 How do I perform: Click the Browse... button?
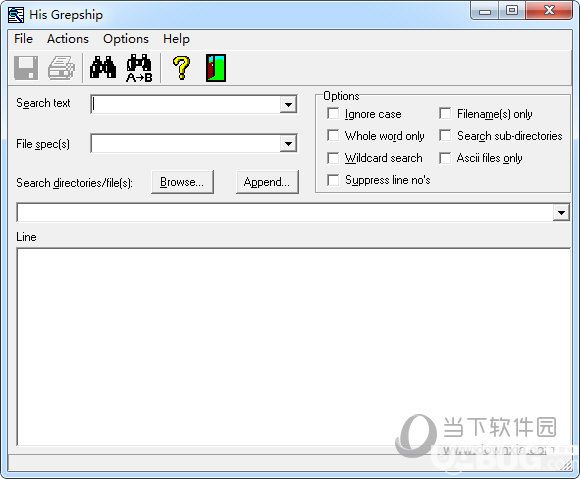point(182,182)
